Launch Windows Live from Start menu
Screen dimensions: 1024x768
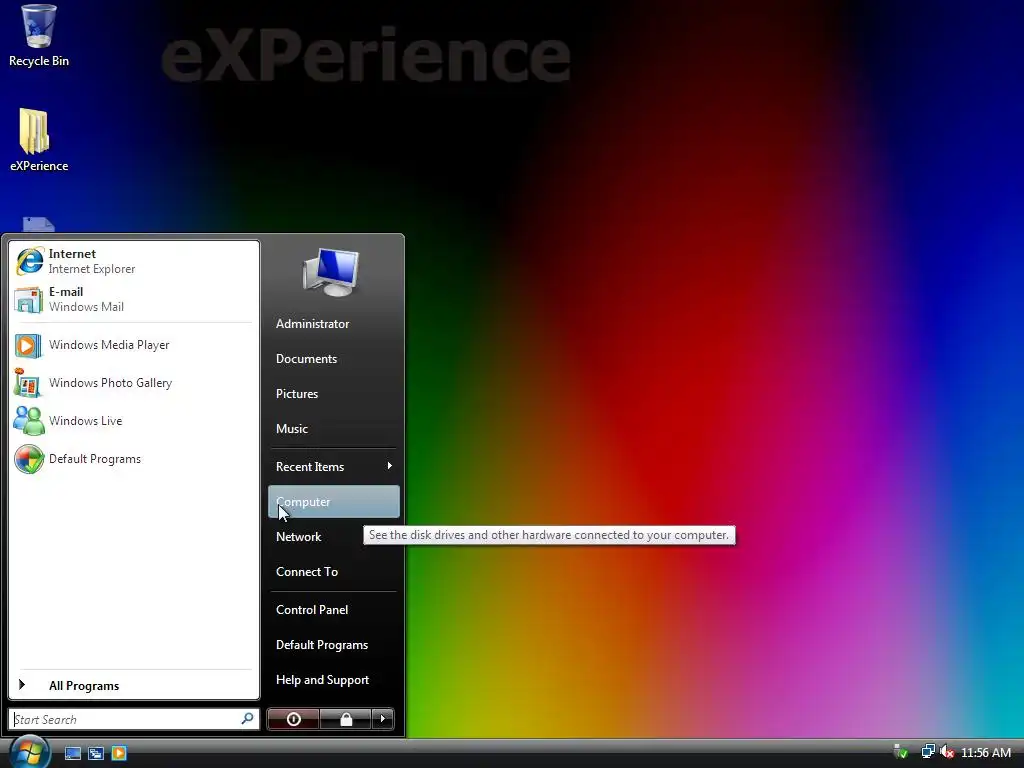(x=133, y=421)
